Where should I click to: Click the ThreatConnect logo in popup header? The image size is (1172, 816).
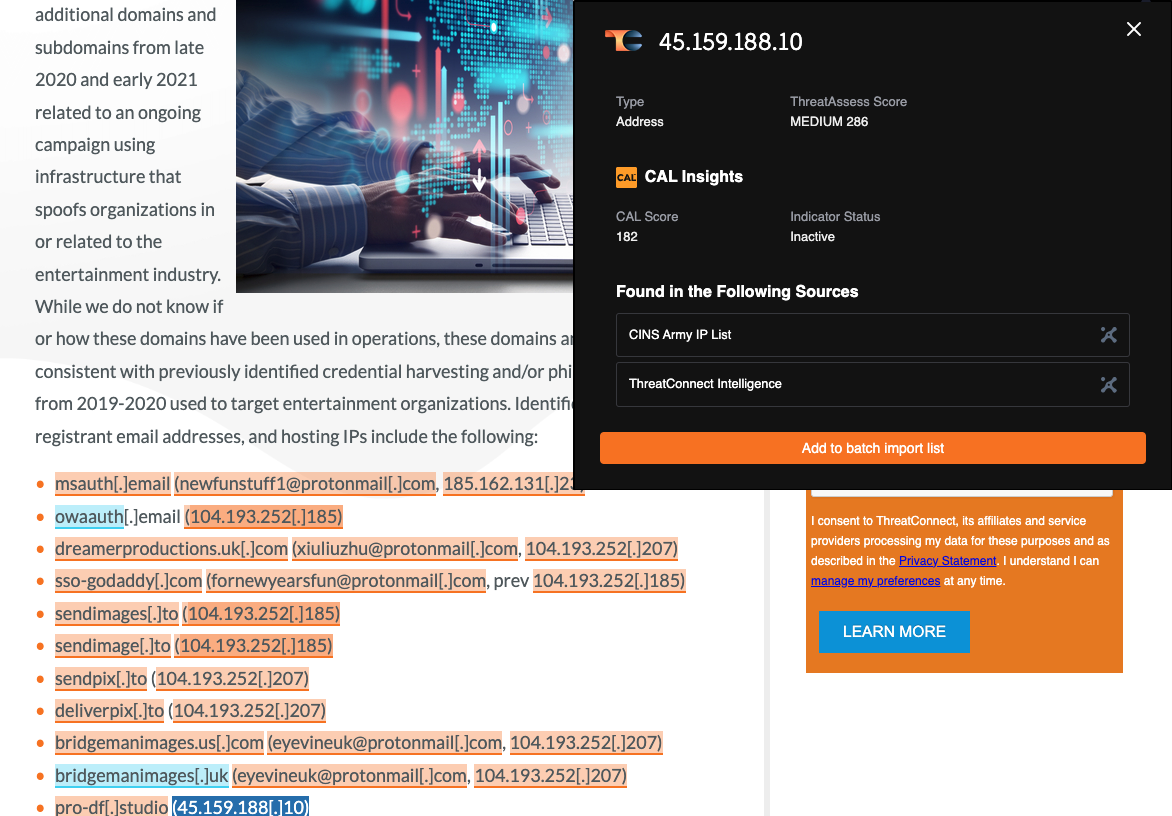coord(623,41)
